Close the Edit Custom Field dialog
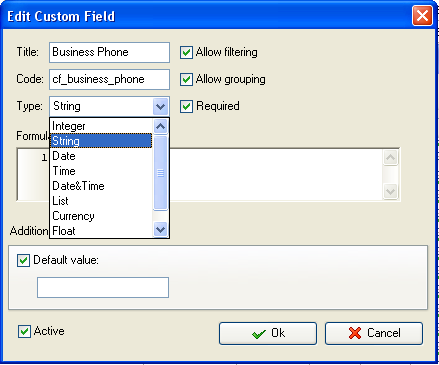Viewport: 439px width, 365px height. tap(422, 16)
